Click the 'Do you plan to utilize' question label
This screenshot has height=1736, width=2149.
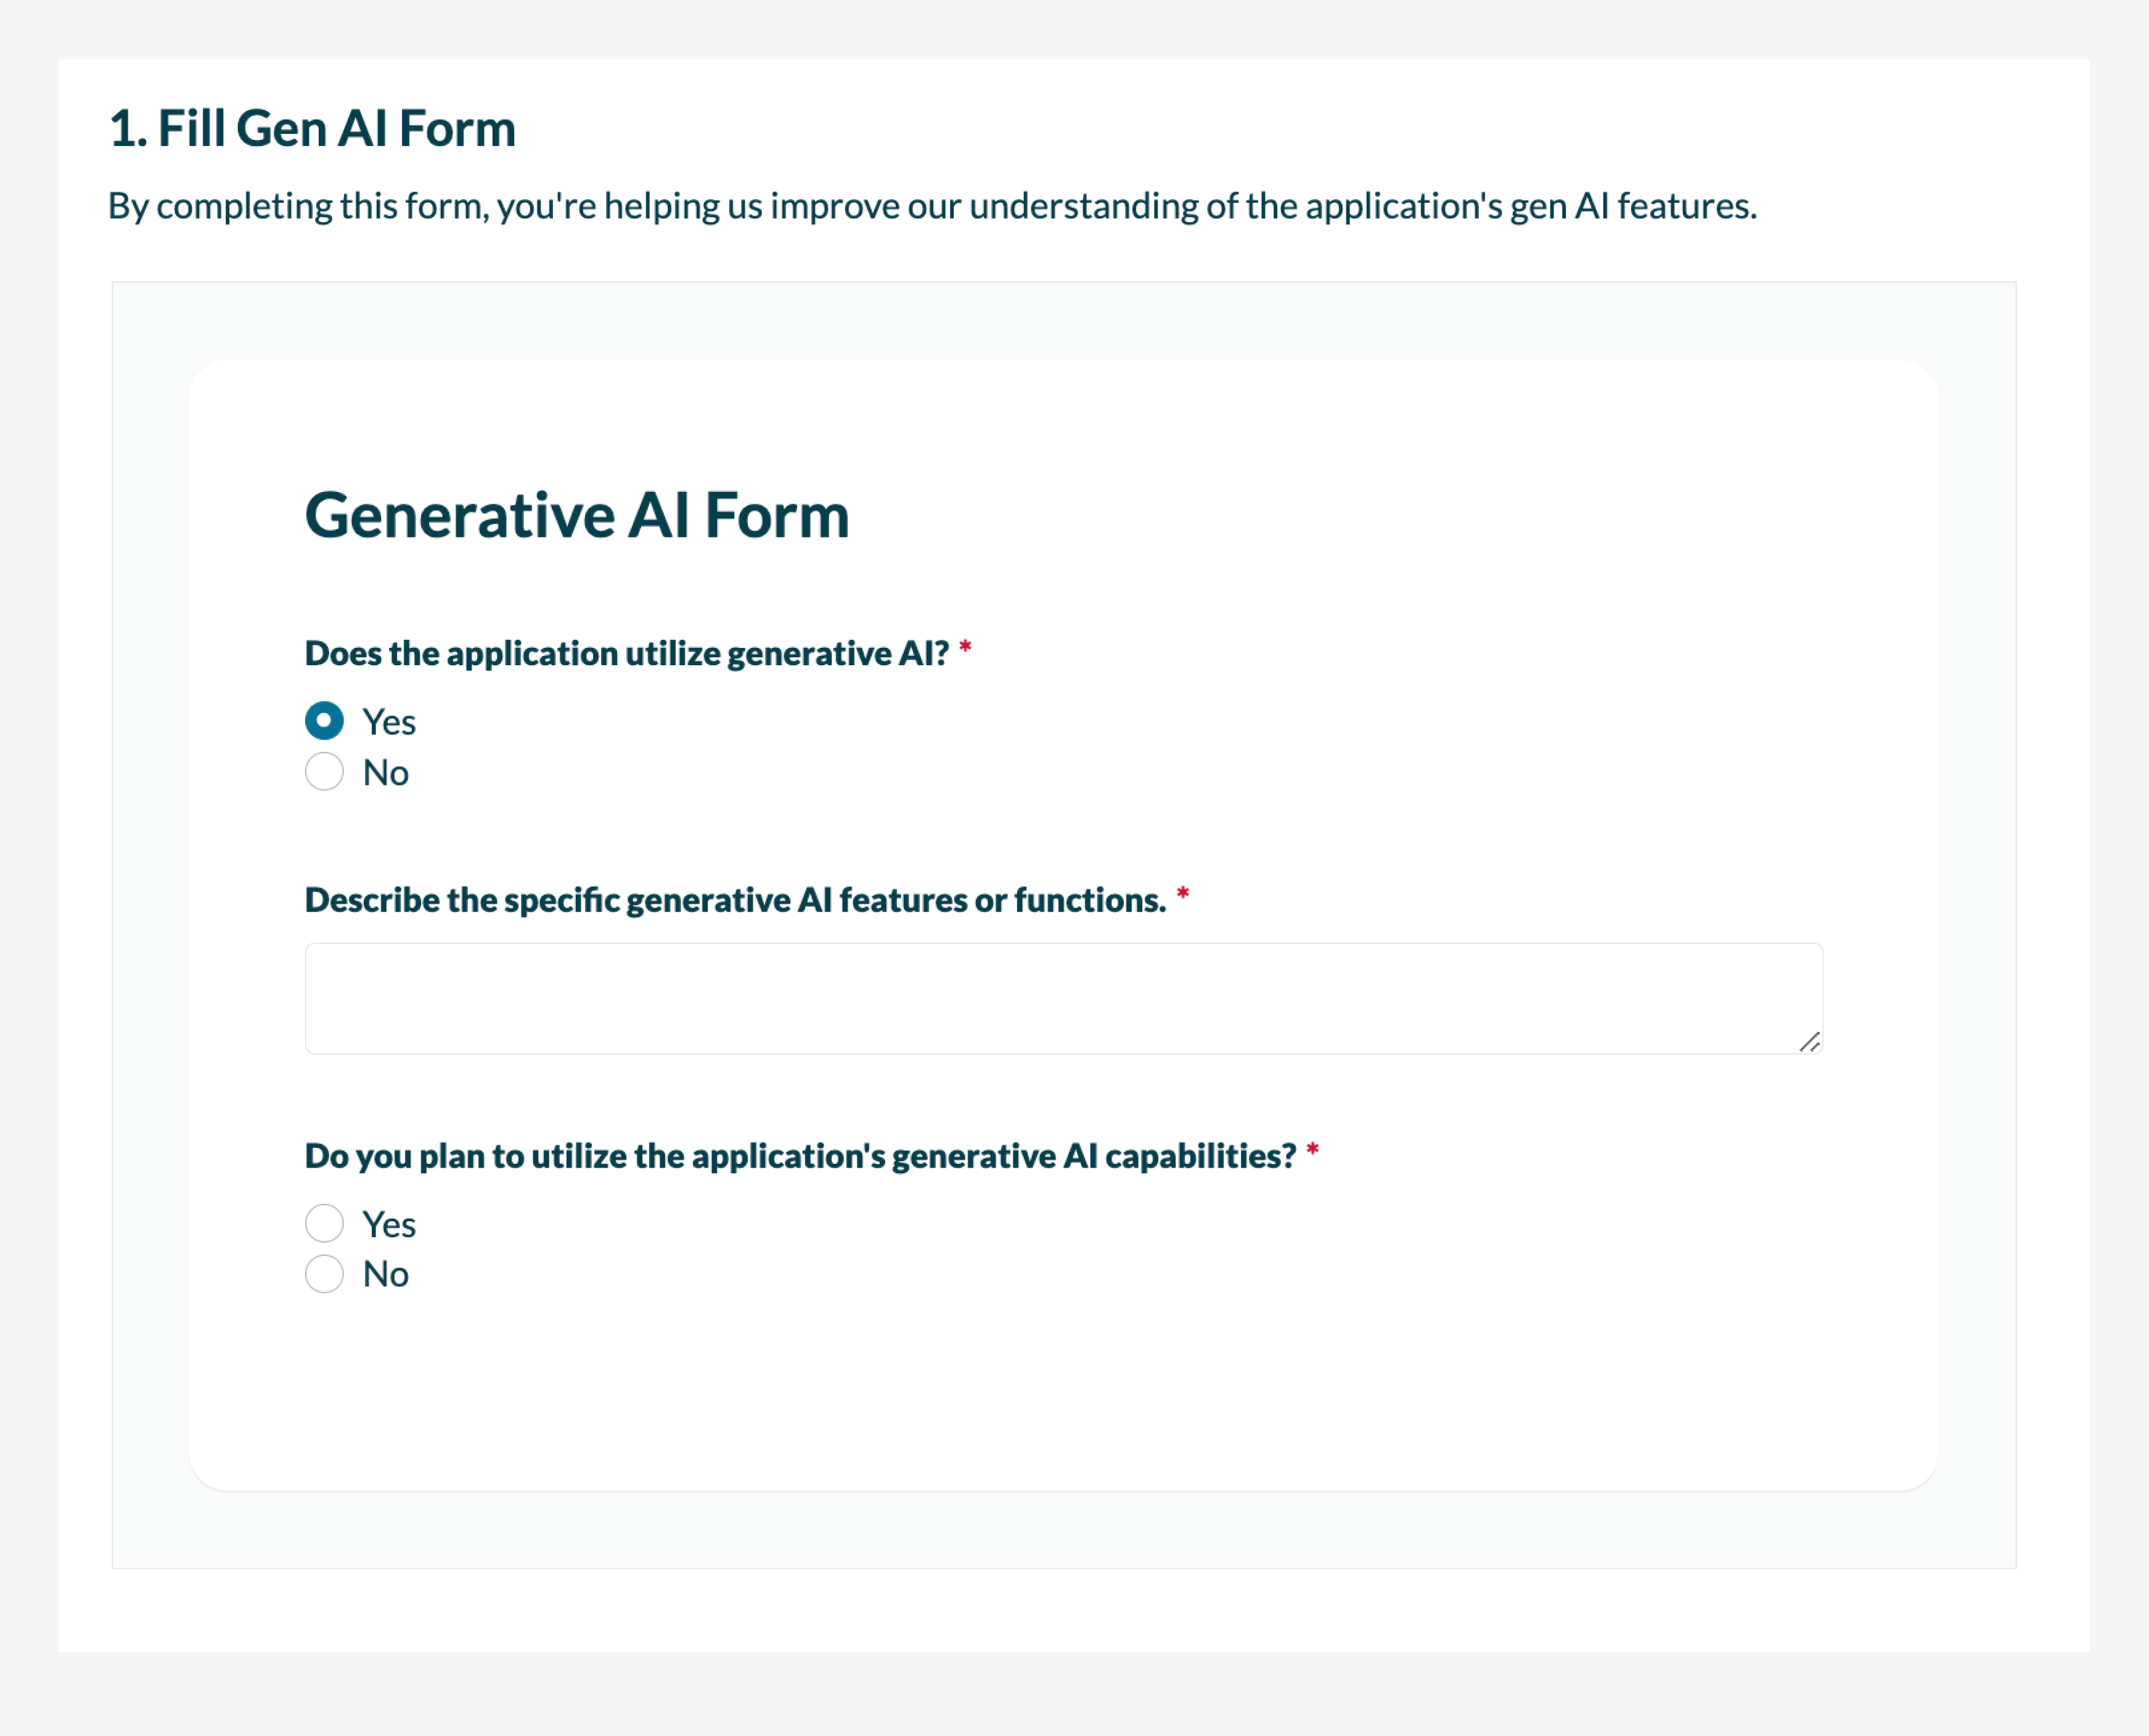pos(800,1156)
